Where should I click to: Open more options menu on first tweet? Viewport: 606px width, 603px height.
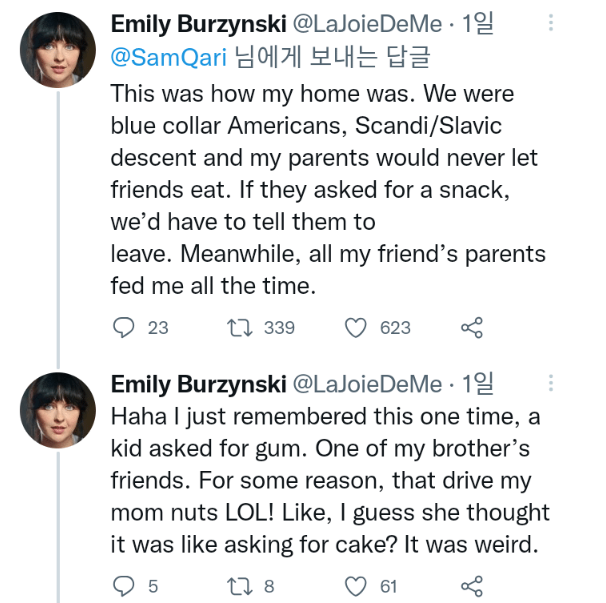(551, 24)
